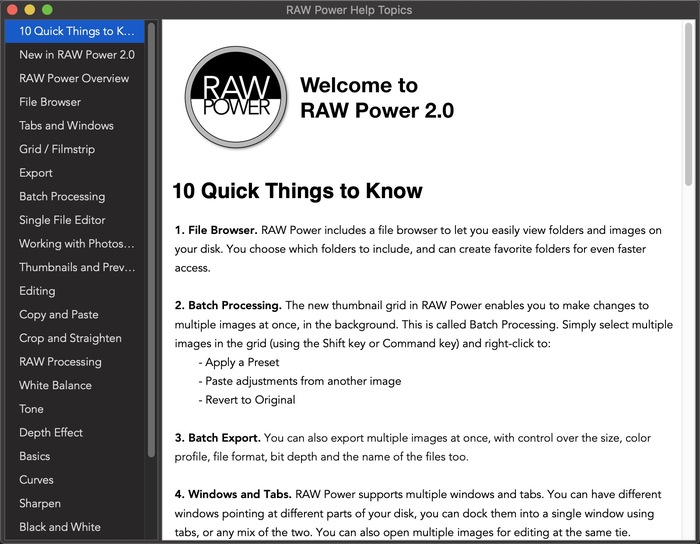
Task: Click the '- Apply a Preset' line
Action: [x=239, y=362]
